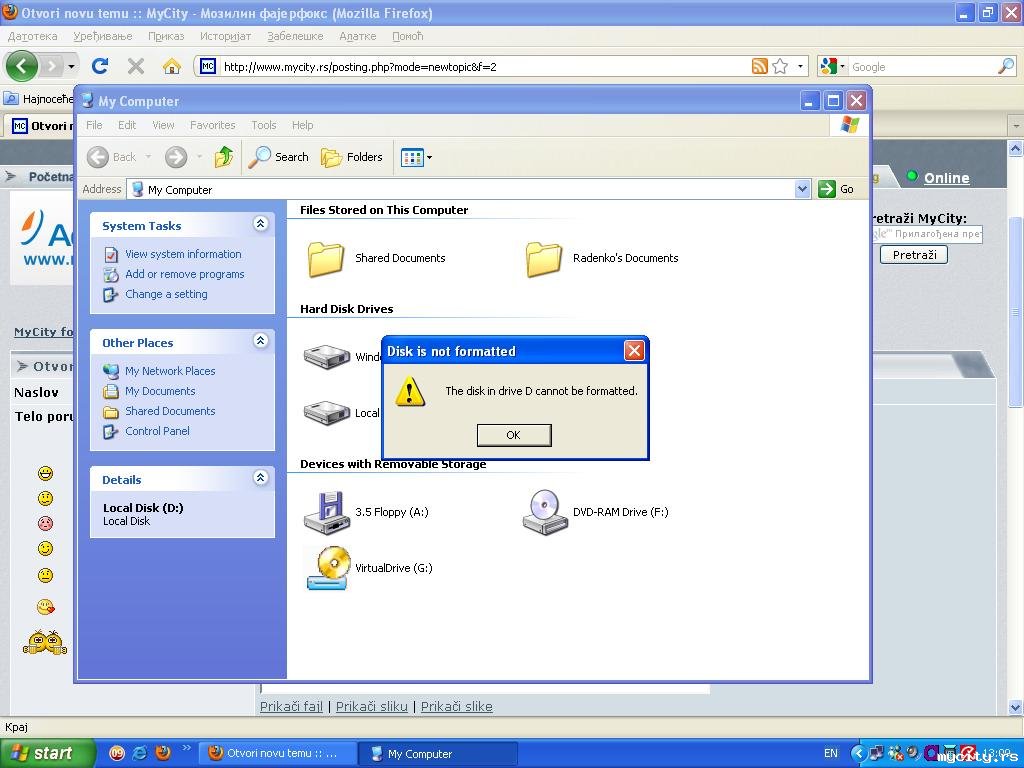Open the File menu in My Computer
1024x768 pixels.
click(x=94, y=125)
